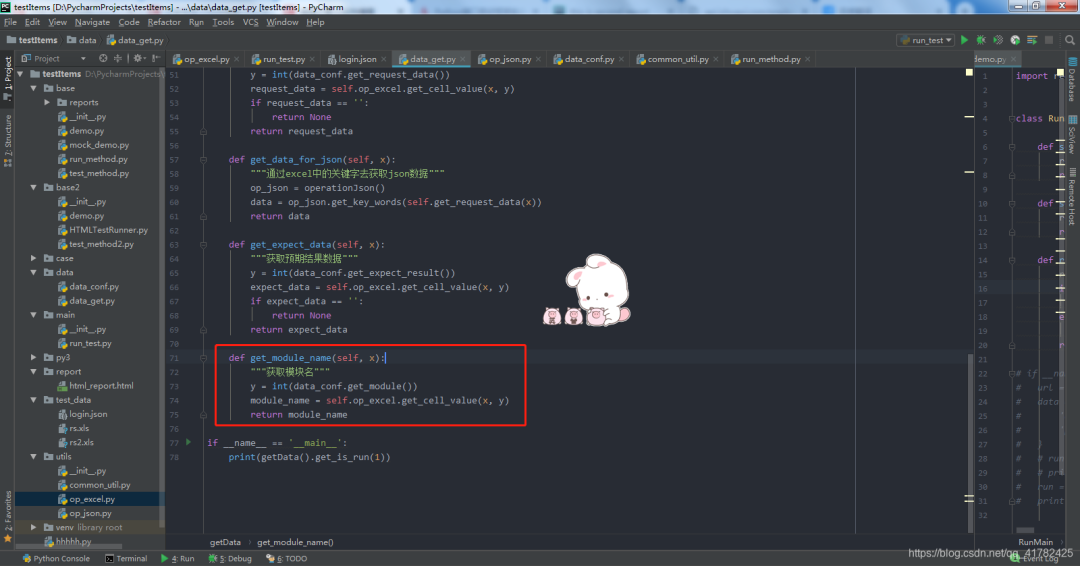Start debugging with the bug icon
The height and width of the screenshot is (566, 1080).
pyautogui.click(x=981, y=40)
